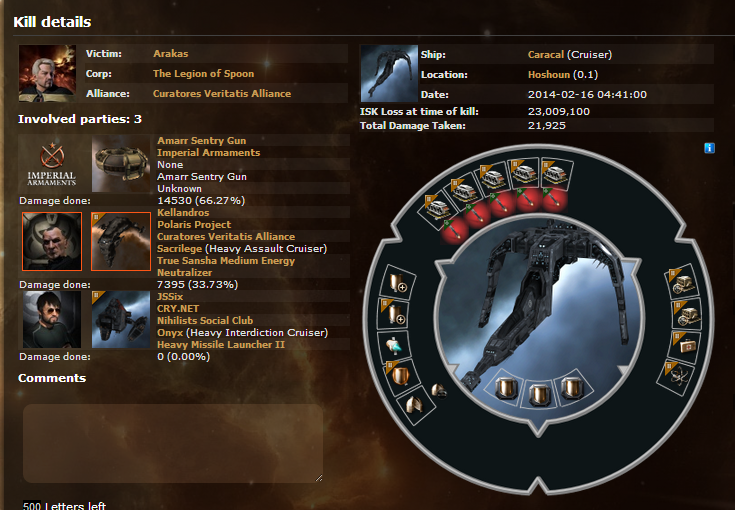Open the Nihilists Social Club alliance link
Image resolution: width=735 pixels, height=510 pixels.
pyautogui.click(x=205, y=320)
